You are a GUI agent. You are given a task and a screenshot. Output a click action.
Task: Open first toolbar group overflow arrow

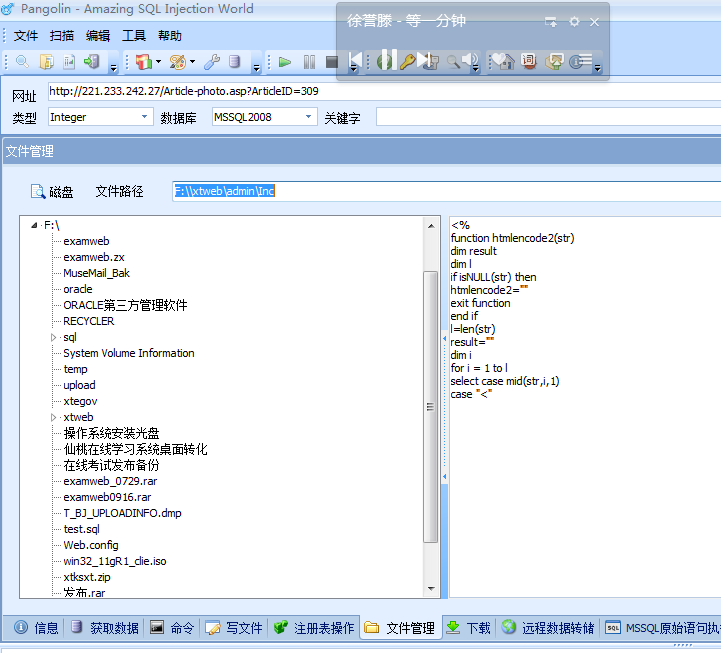pos(113,69)
